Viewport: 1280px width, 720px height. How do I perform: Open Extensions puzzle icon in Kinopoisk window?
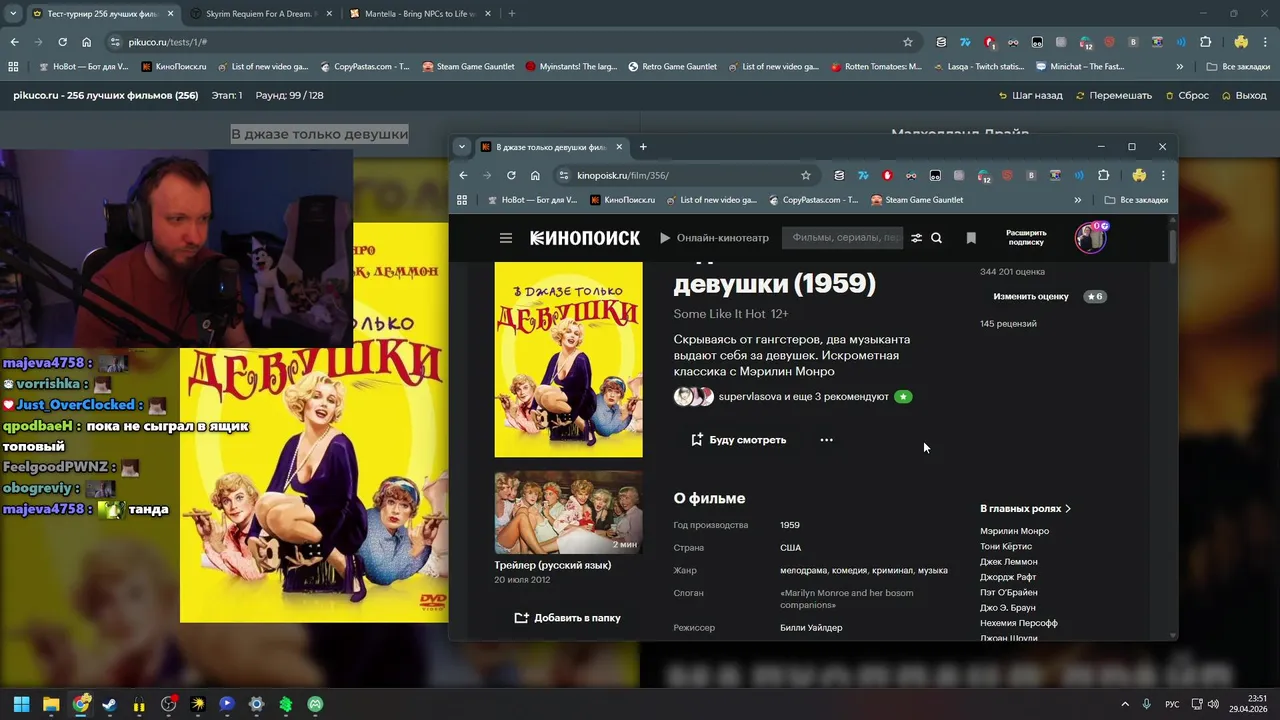(1104, 175)
